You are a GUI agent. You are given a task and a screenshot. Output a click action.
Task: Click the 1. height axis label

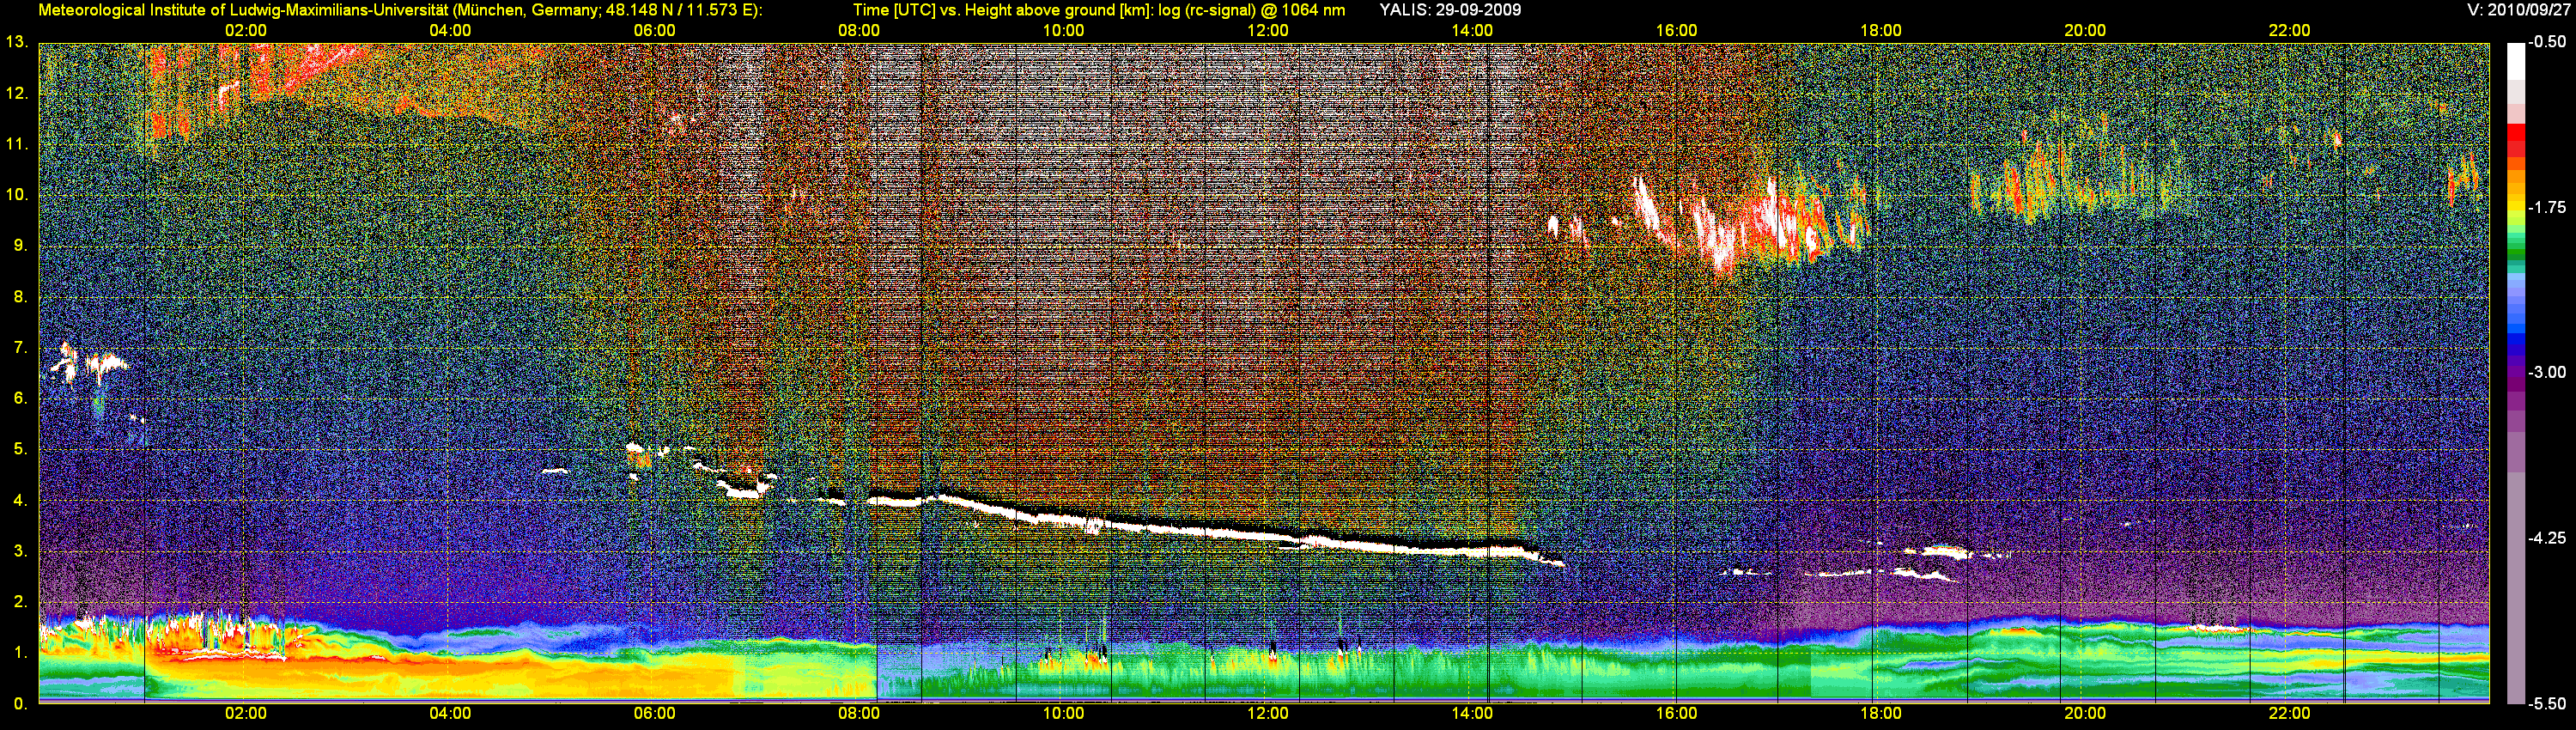point(20,653)
